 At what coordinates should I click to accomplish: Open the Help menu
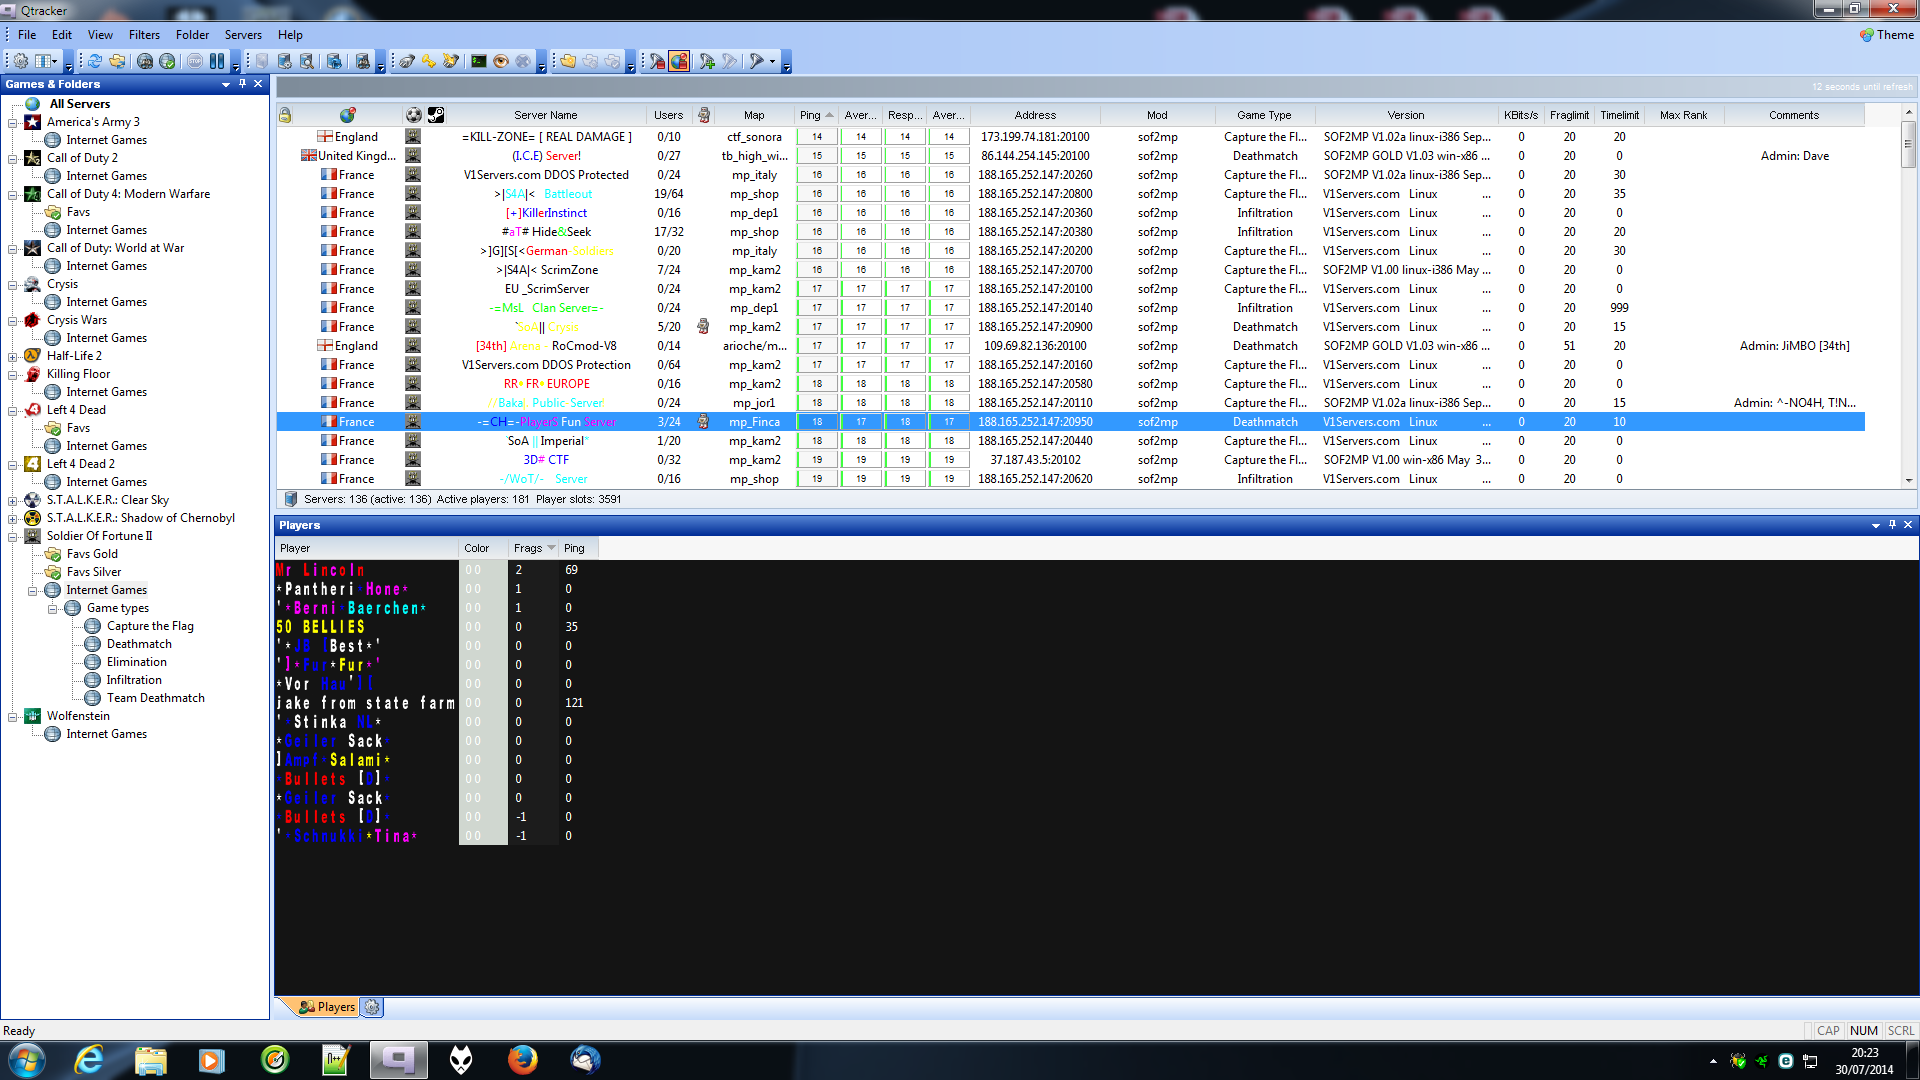290,35
